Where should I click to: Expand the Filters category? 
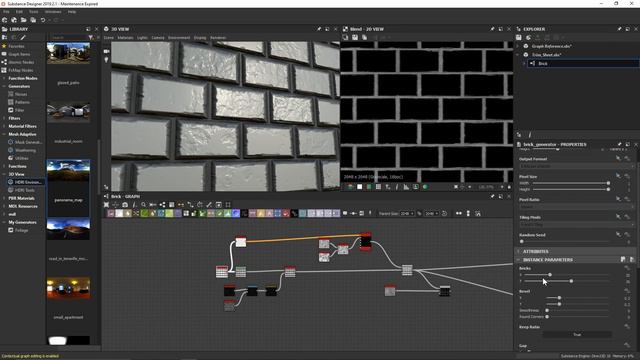[4, 118]
